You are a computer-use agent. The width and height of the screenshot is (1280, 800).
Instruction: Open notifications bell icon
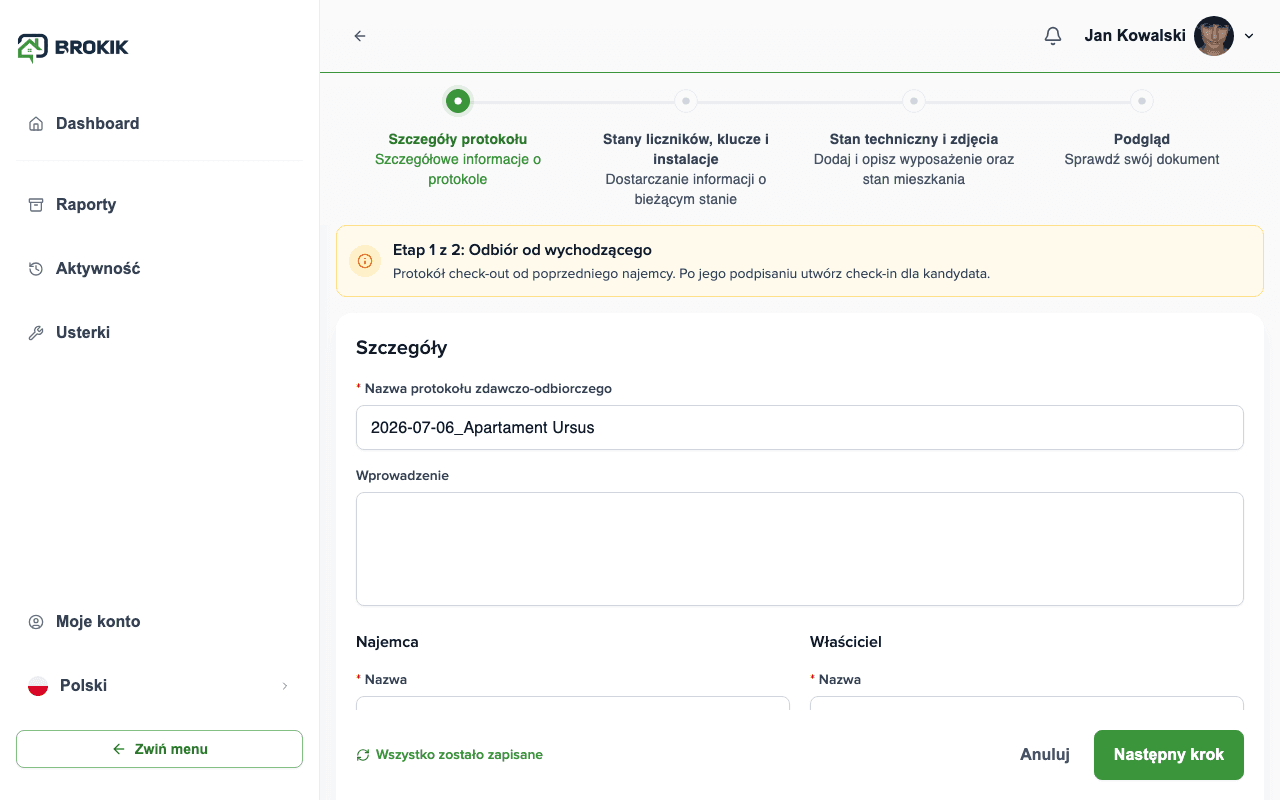click(1052, 36)
